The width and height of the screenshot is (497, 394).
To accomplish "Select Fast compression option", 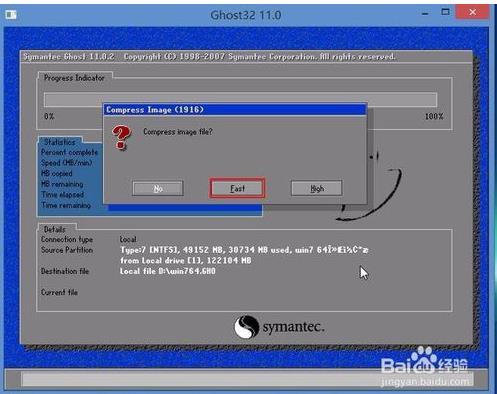I will pos(237,188).
